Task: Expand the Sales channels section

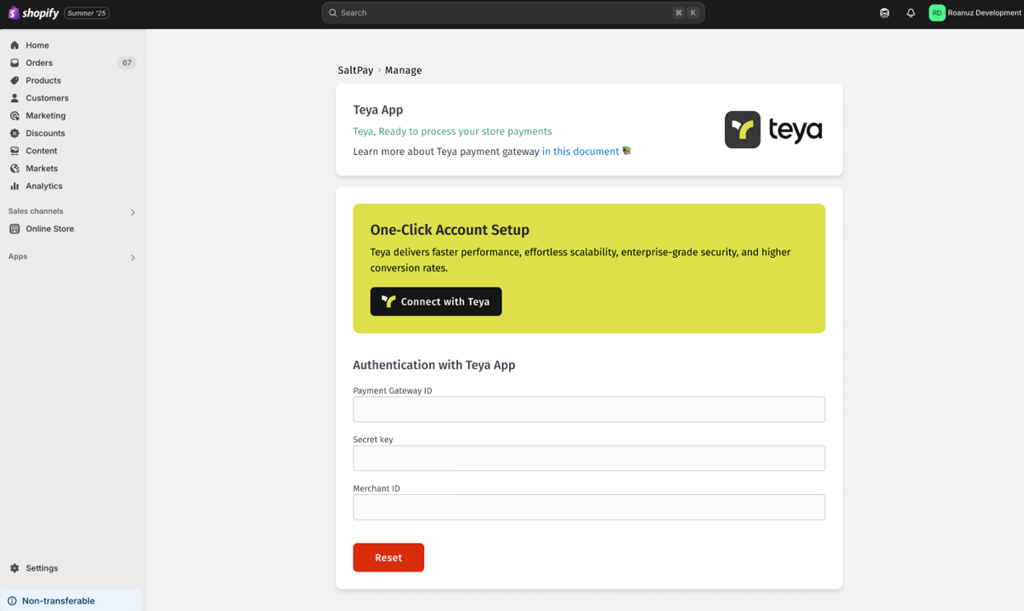Action: tap(132, 212)
